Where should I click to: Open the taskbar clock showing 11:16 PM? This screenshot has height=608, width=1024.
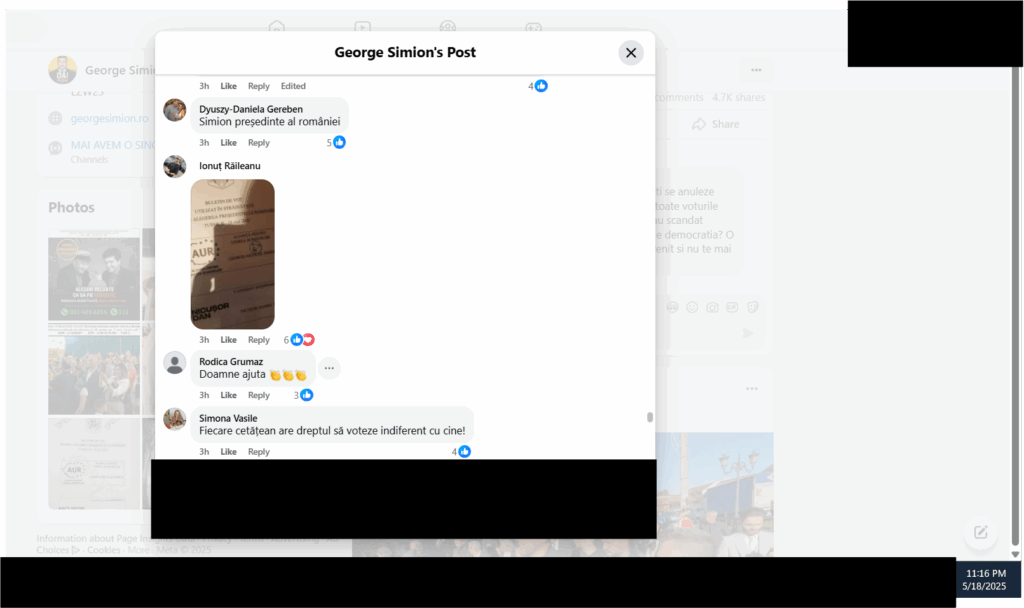tap(986, 580)
